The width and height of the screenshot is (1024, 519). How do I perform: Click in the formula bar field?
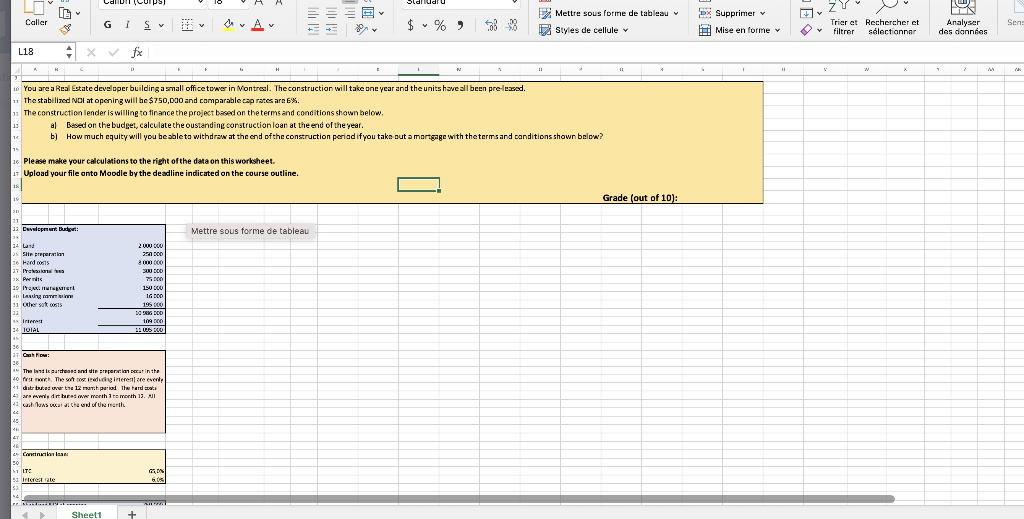tap(584, 52)
